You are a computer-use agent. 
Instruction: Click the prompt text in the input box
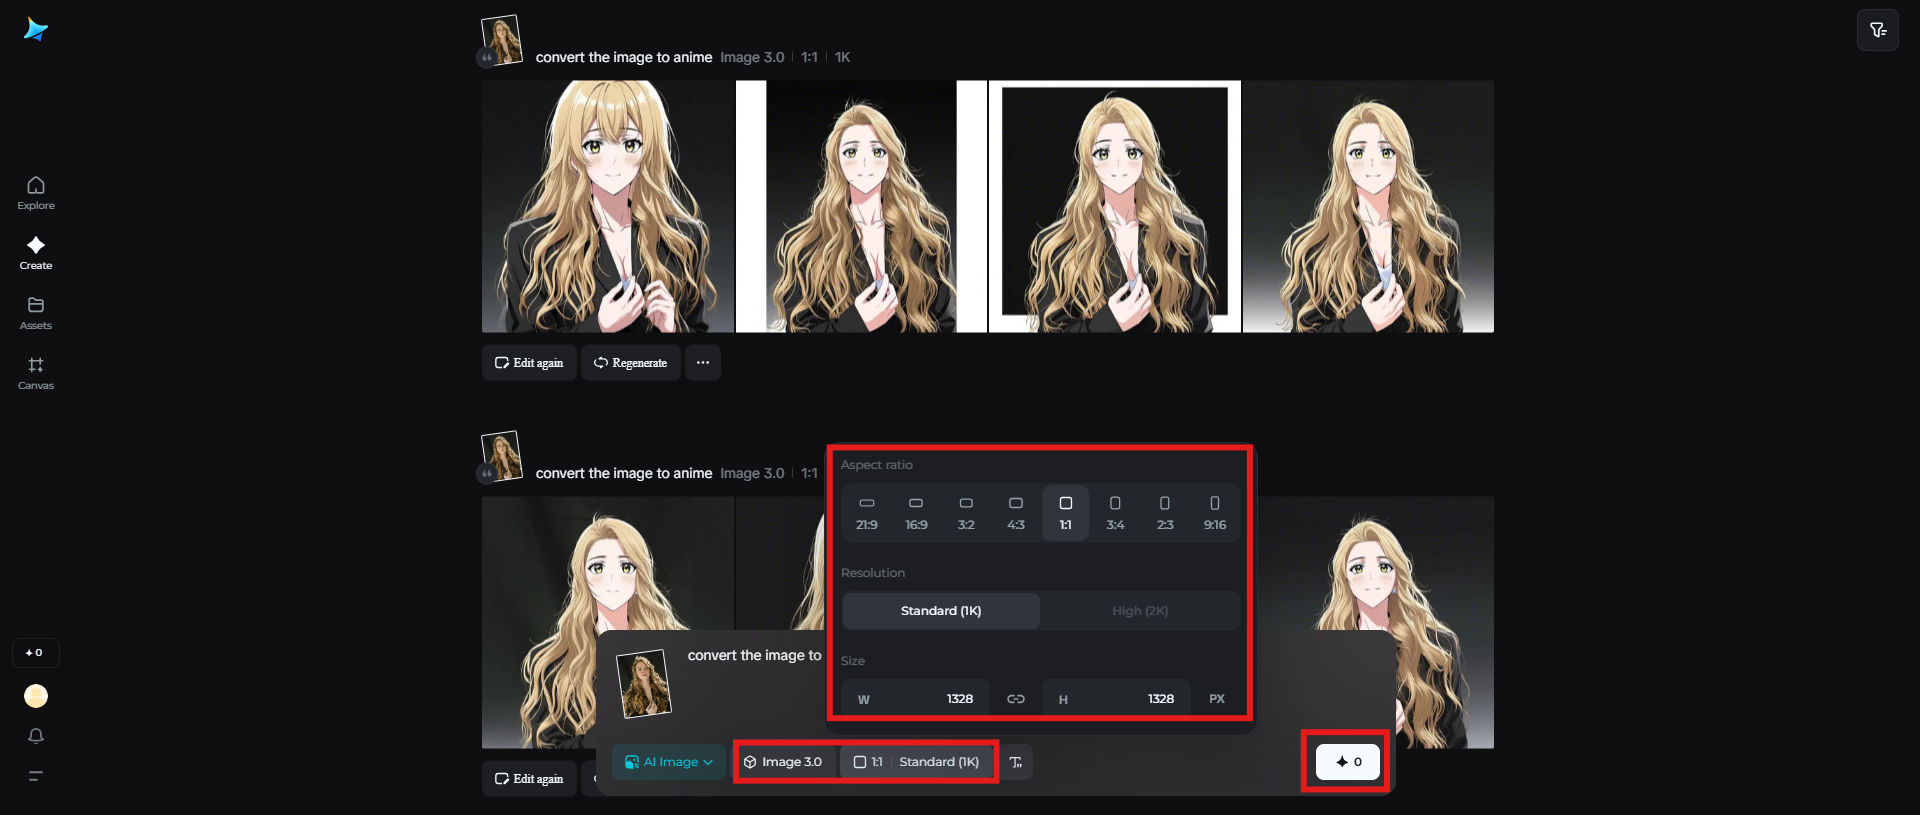(754, 656)
